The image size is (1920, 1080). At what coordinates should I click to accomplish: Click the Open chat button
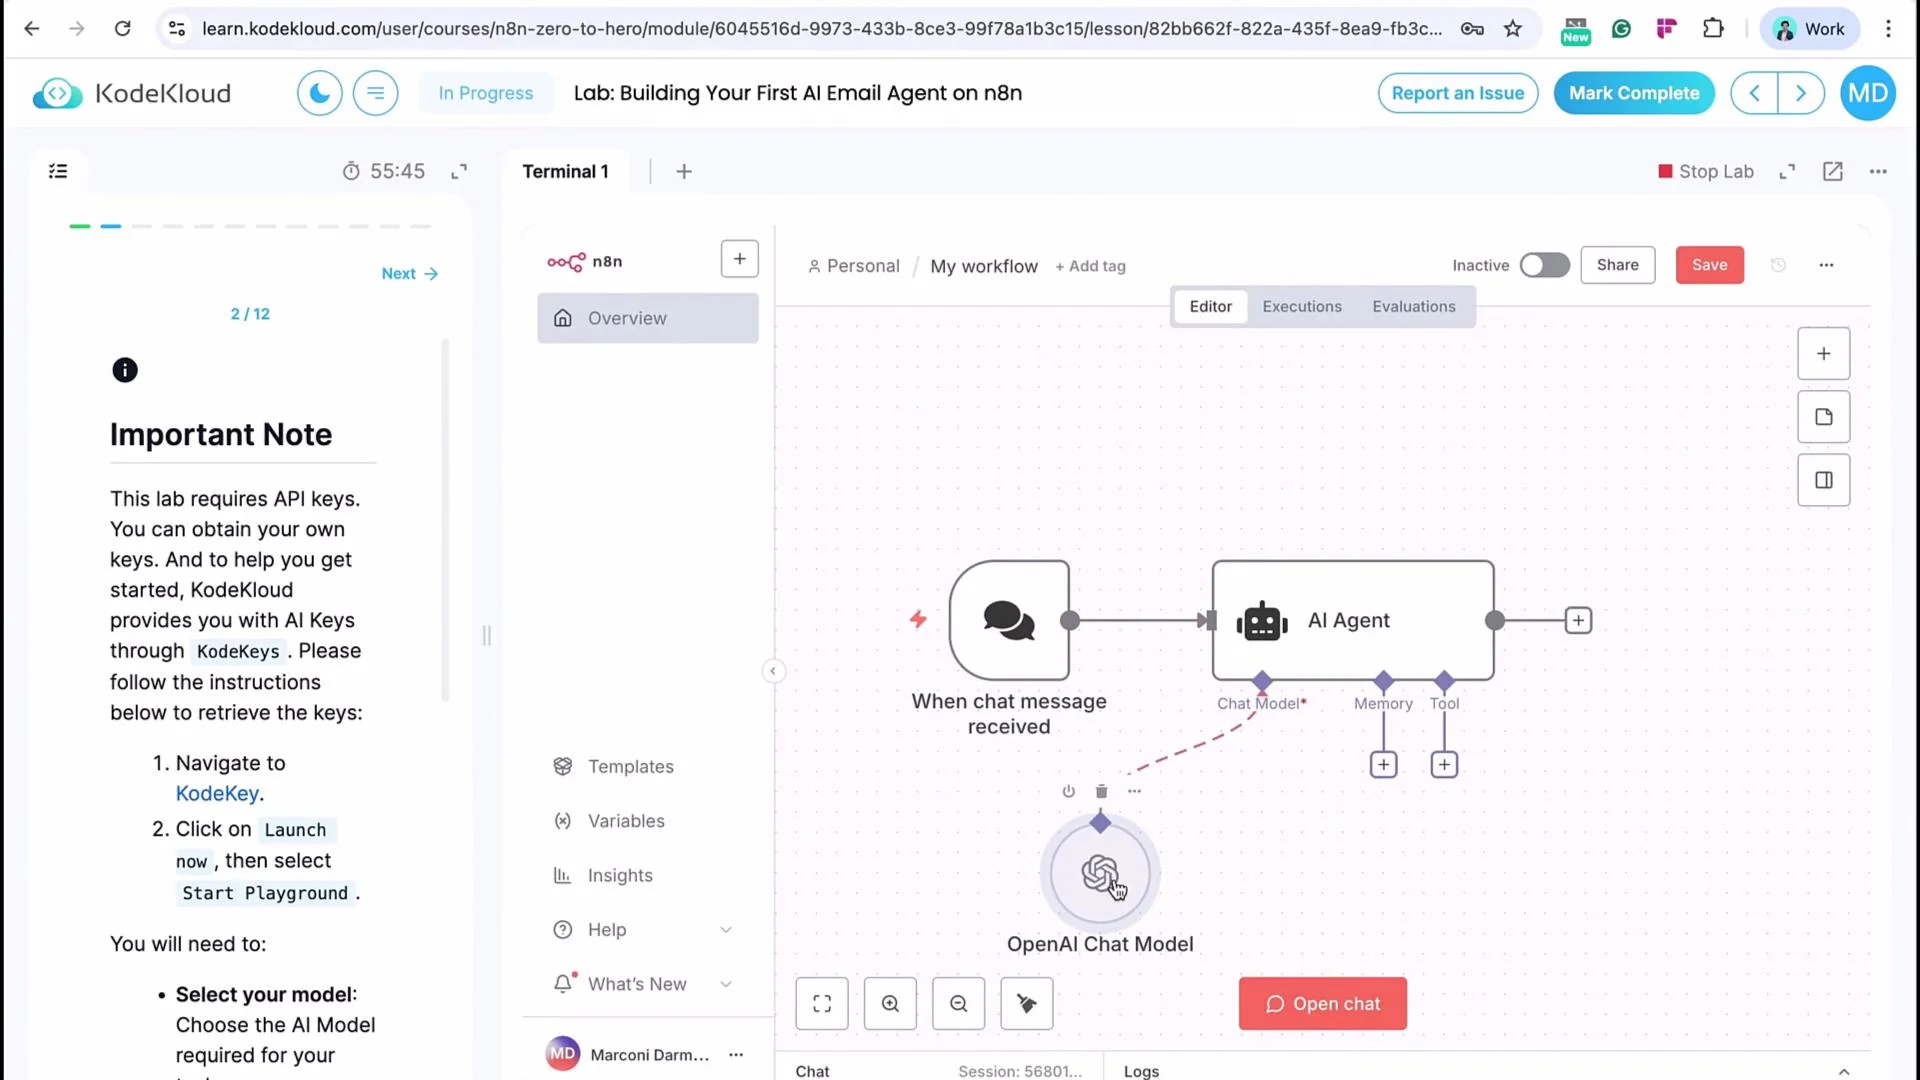pyautogui.click(x=1323, y=1004)
